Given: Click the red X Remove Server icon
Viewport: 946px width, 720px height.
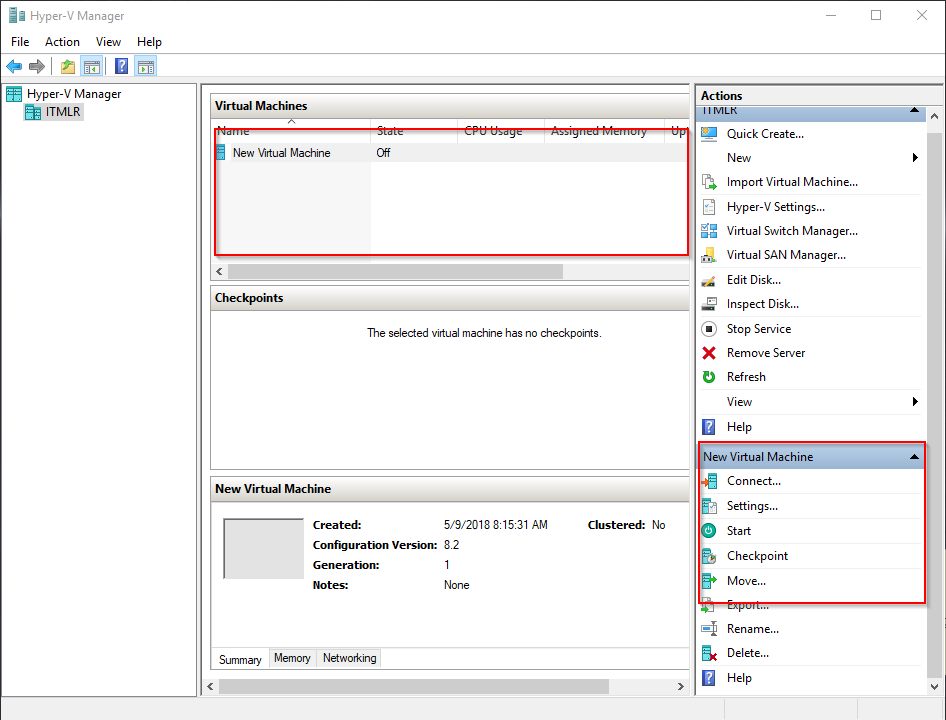Looking at the screenshot, I should [x=709, y=353].
